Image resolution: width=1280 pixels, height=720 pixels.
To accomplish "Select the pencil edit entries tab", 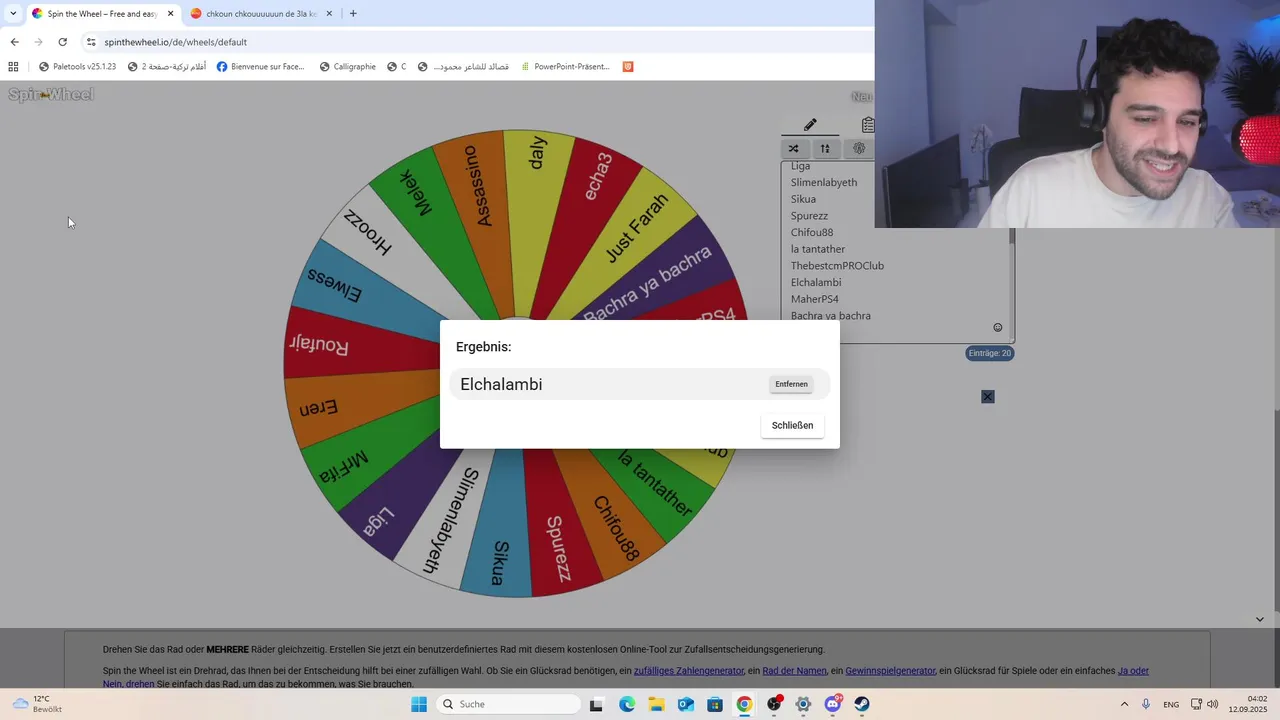I will (810, 125).
